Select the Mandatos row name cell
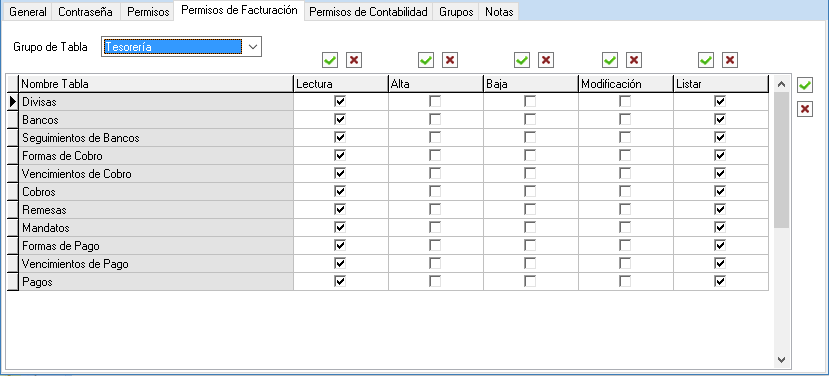This screenshot has width=829, height=376. [156, 227]
